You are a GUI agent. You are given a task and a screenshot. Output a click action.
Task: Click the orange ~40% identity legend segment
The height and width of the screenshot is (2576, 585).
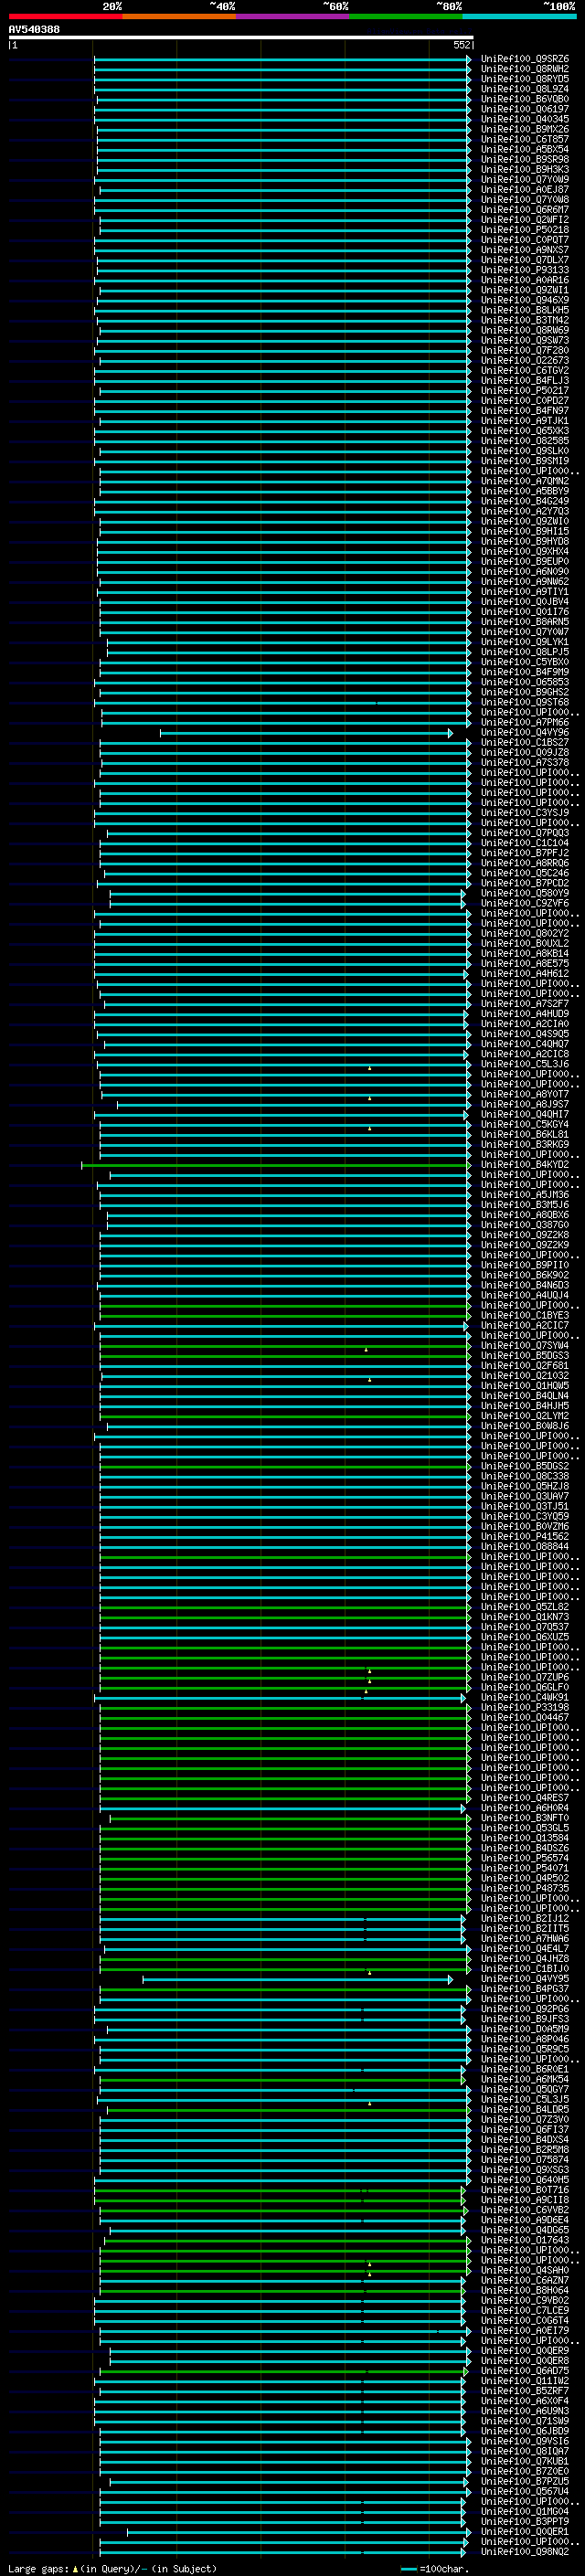pyautogui.click(x=179, y=16)
